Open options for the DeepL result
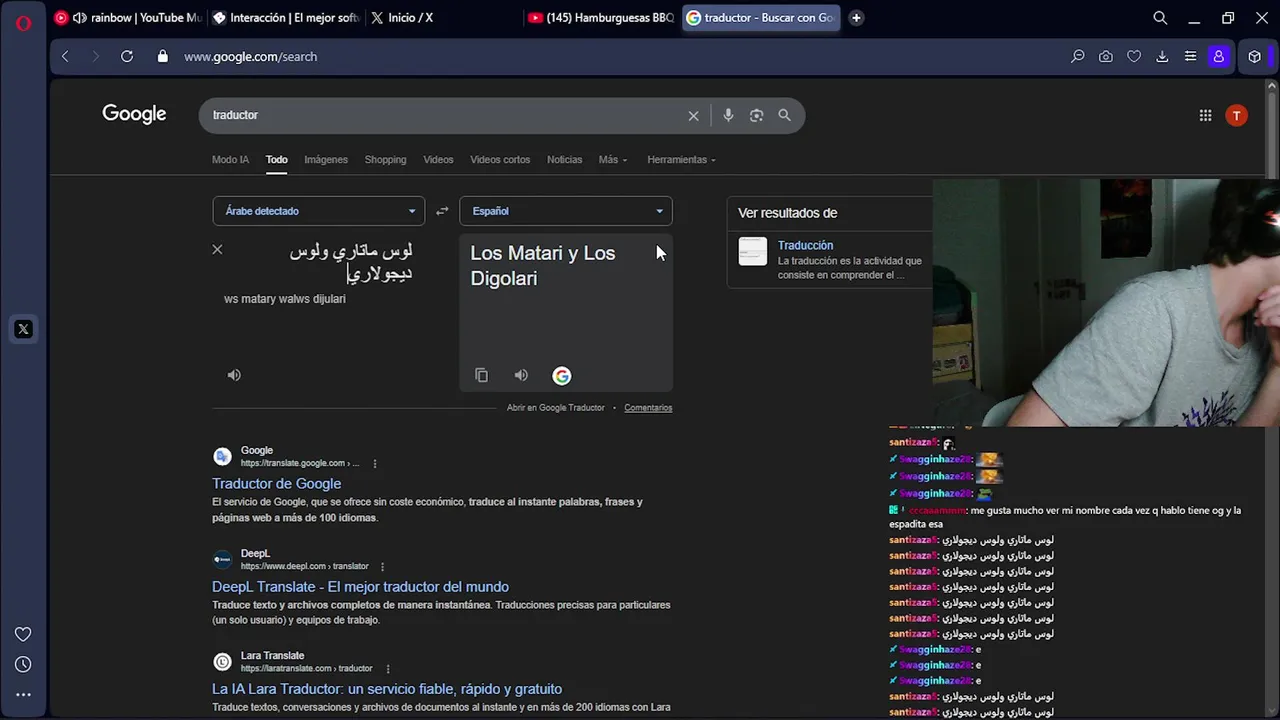This screenshot has width=1280, height=720. (382, 567)
